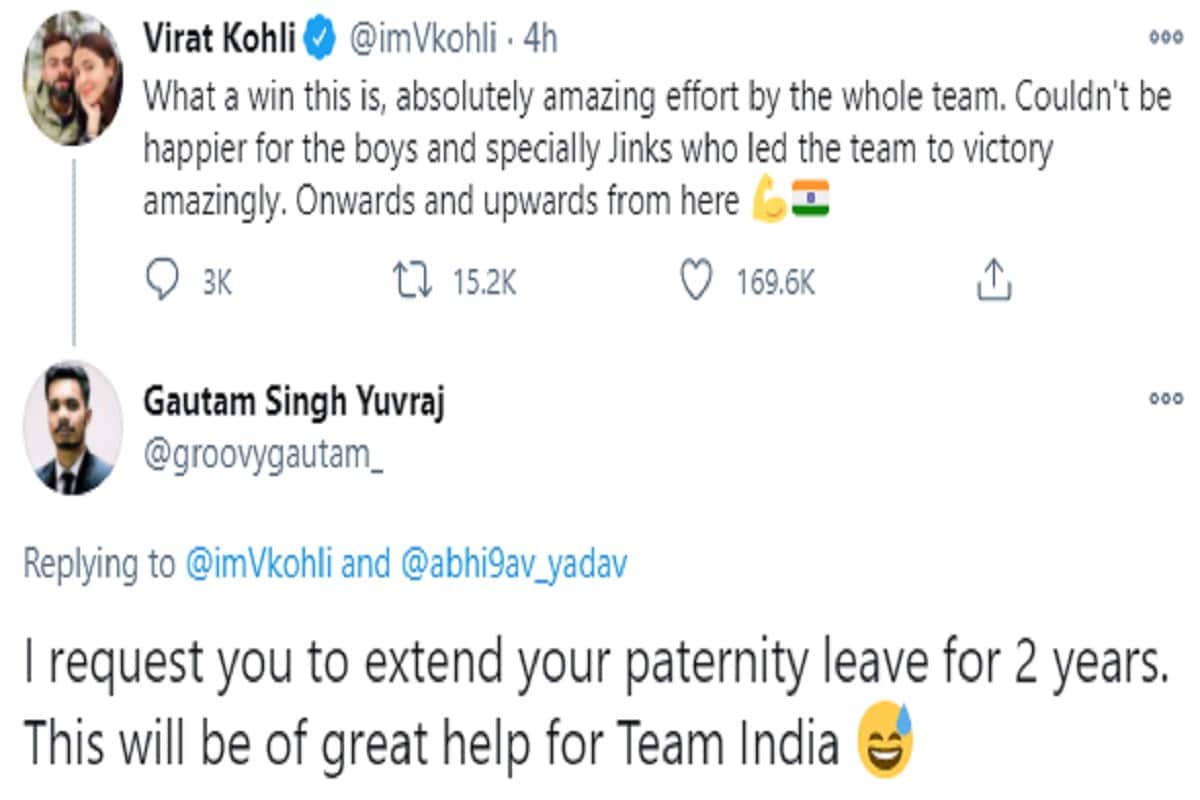Viewport: 1200px width, 800px height.
Task: Click the share upload arrow icon
Action: [994, 283]
